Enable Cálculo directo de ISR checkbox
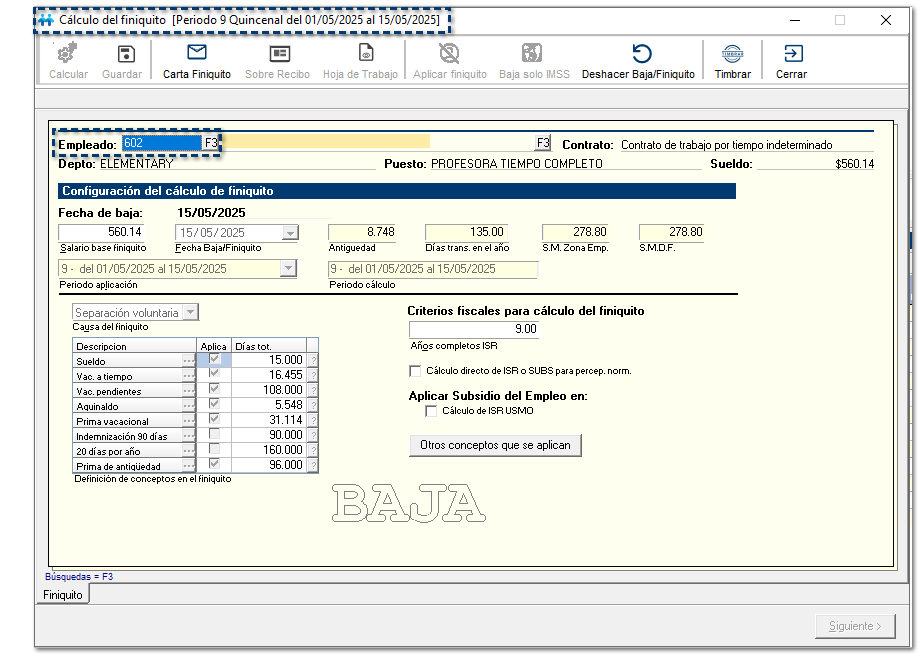The image size is (921, 657). pyautogui.click(x=416, y=371)
